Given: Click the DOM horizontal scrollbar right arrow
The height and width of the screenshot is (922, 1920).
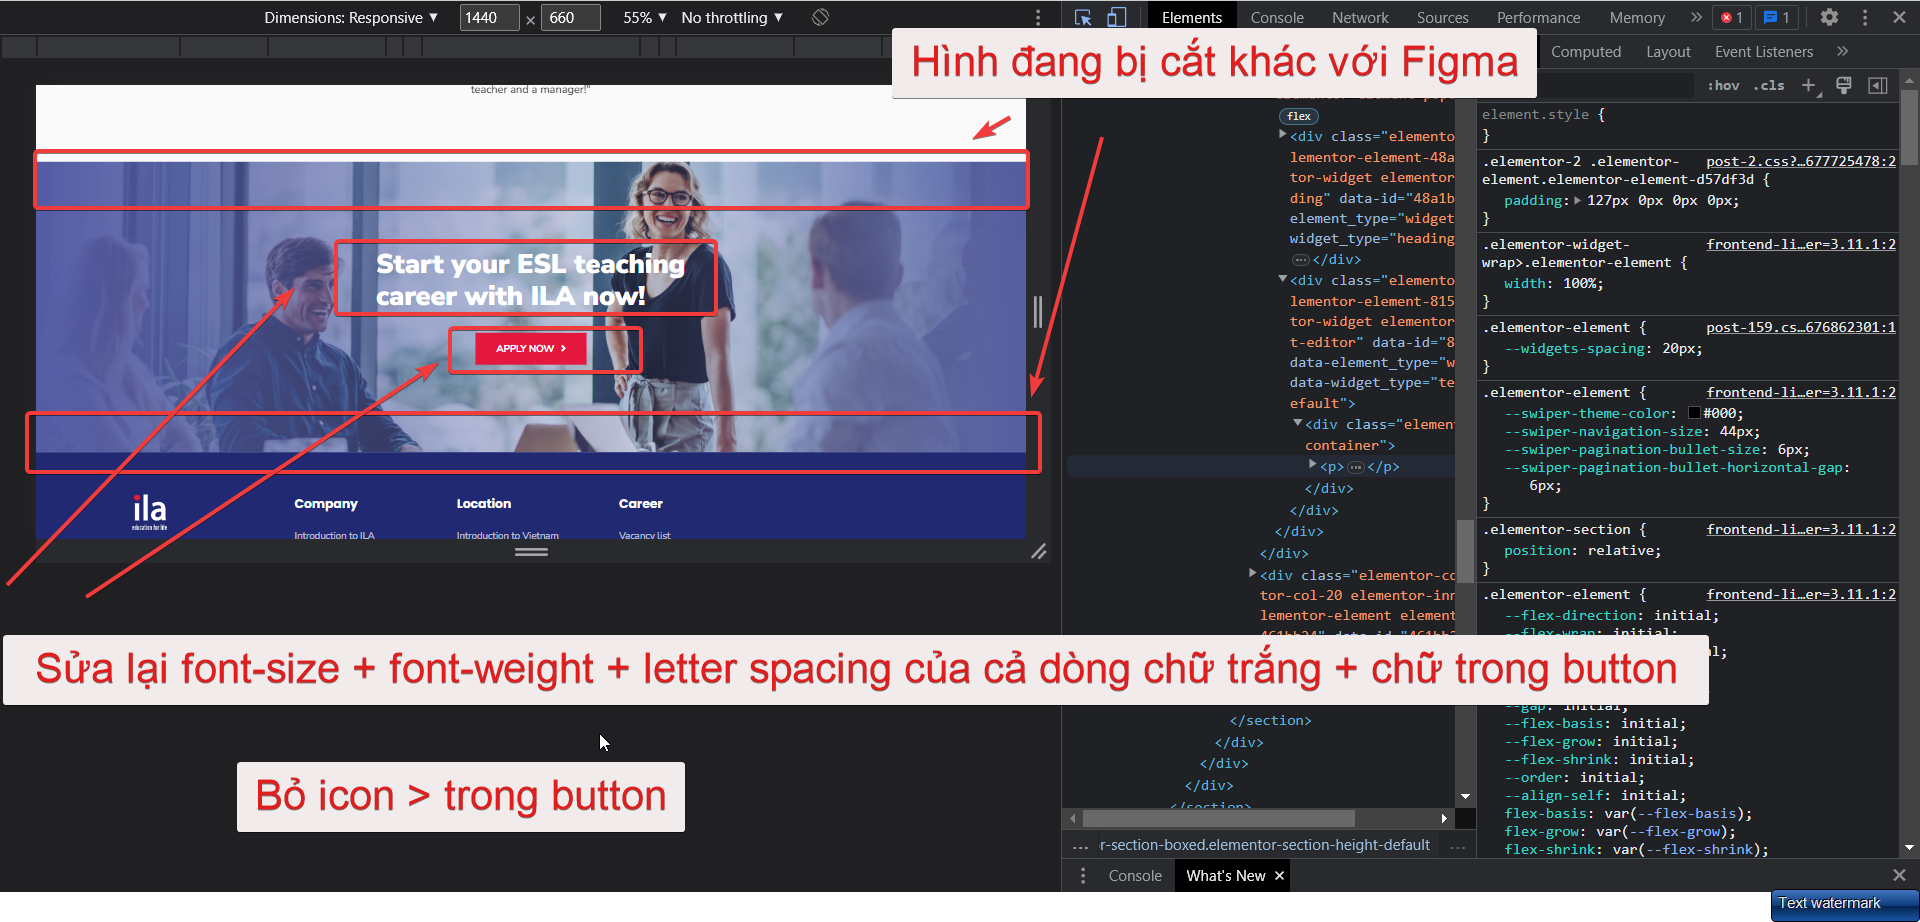Looking at the screenshot, I should [x=1444, y=818].
